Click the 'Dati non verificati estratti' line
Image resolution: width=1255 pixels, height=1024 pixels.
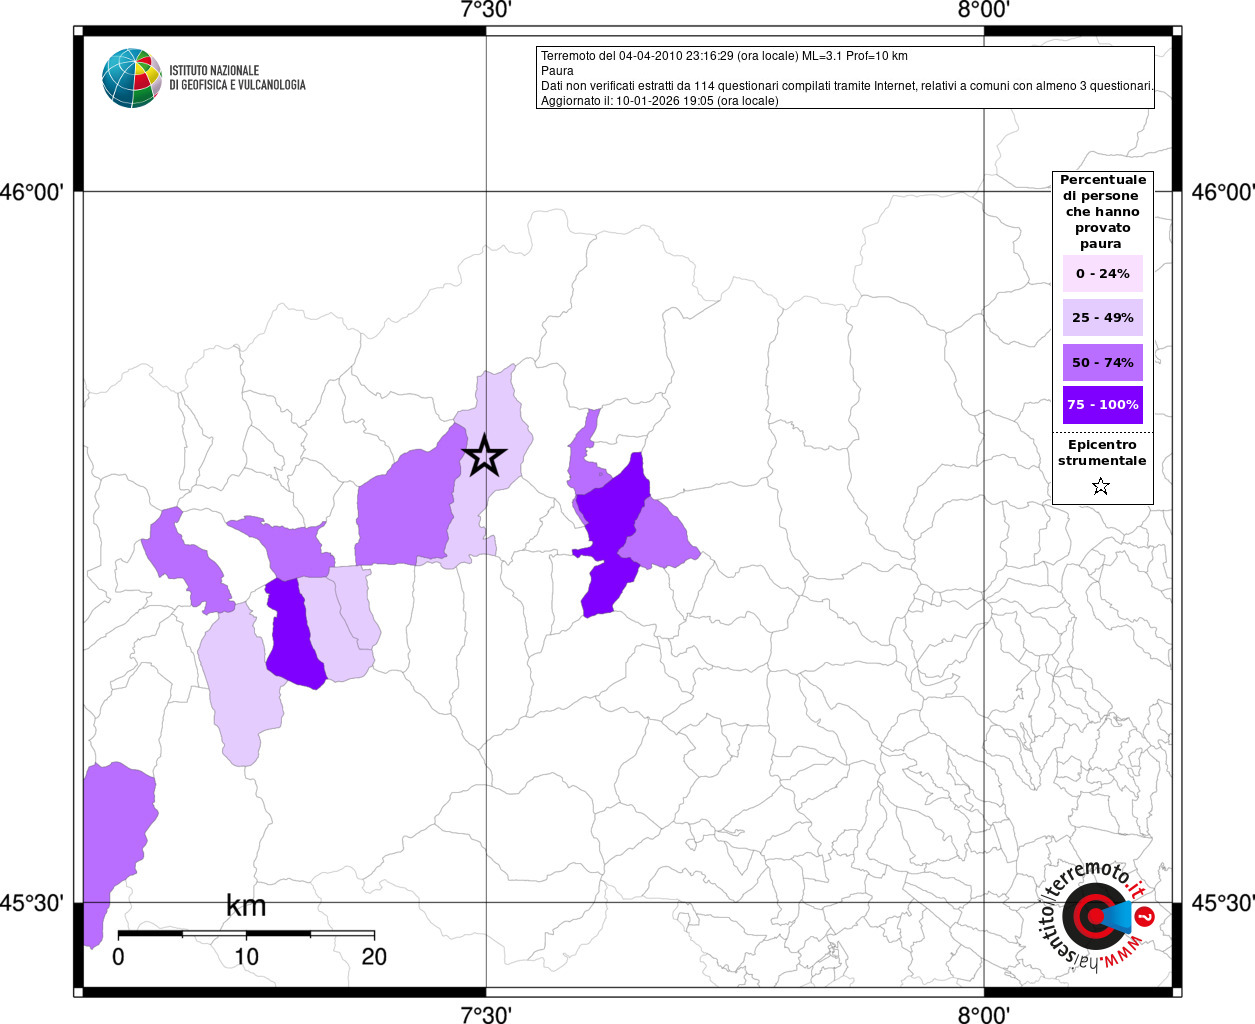pos(847,86)
